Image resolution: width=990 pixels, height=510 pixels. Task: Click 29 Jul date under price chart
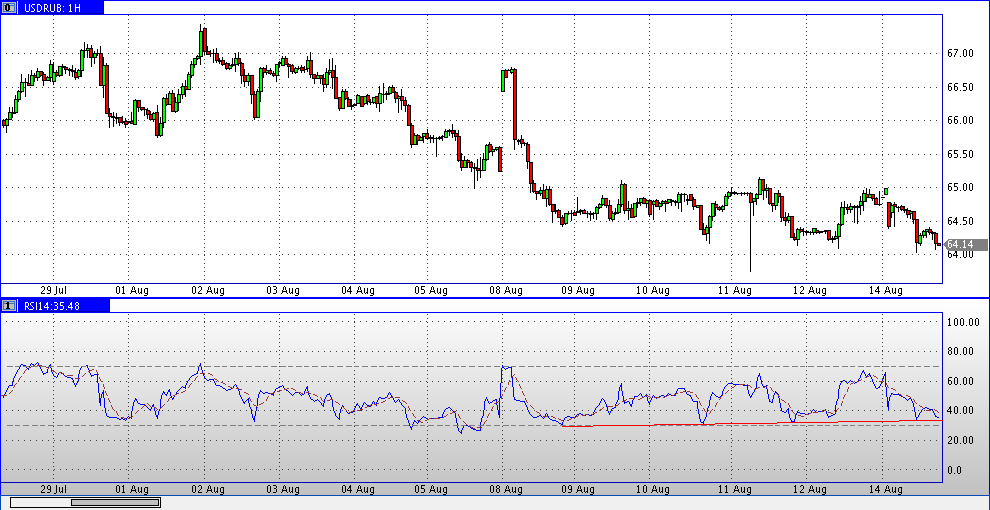tap(54, 290)
